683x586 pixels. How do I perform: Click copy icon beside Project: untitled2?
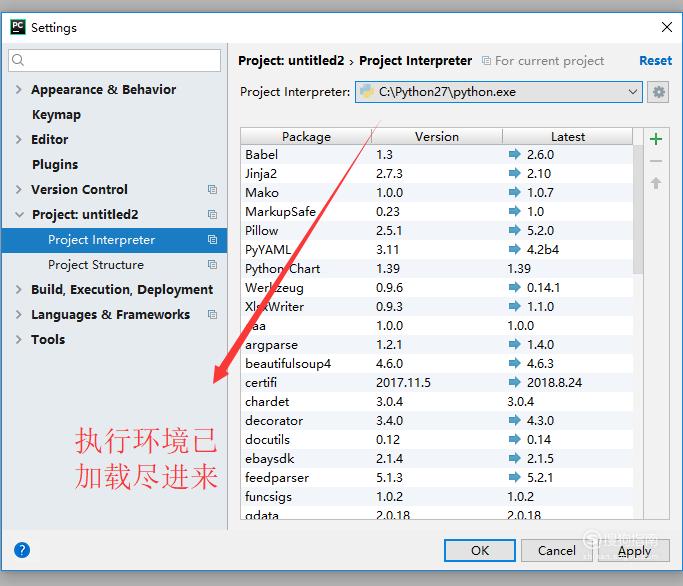point(212,214)
